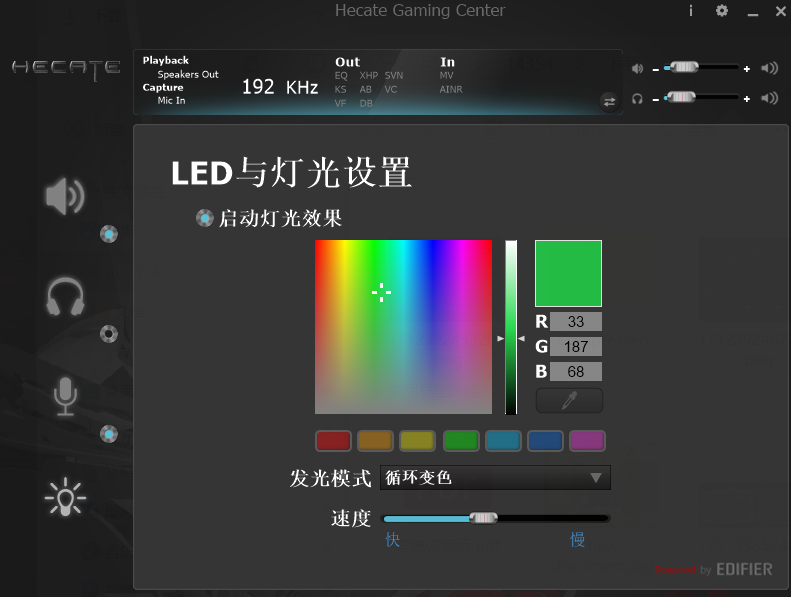The width and height of the screenshot is (791, 597).
Task: Decrease speaker volume with minus
Action: click(x=655, y=70)
